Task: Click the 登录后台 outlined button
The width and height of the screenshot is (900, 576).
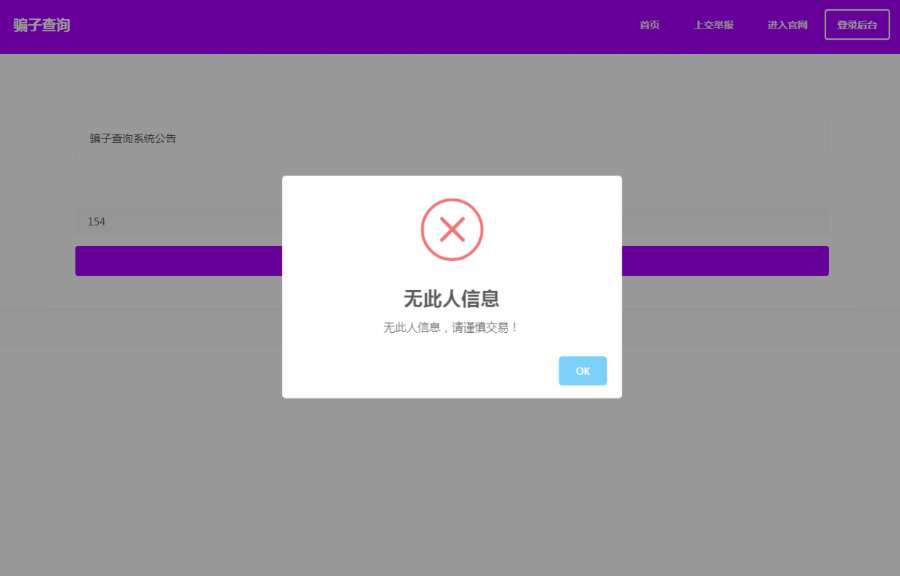Action: click(857, 25)
